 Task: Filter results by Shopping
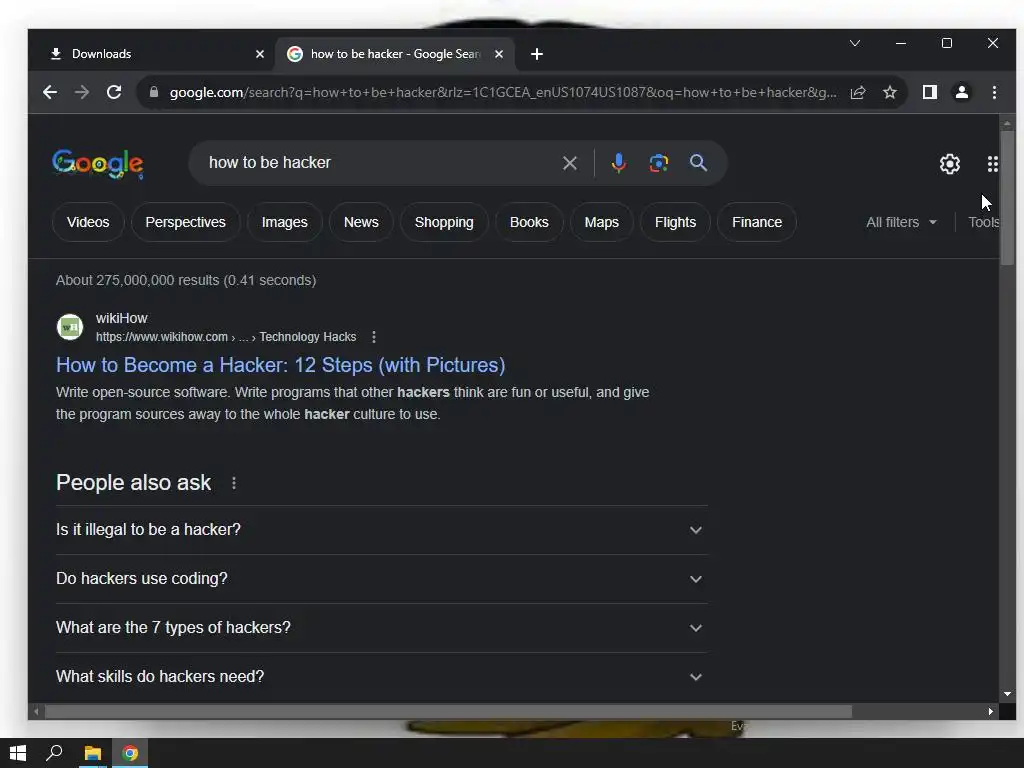click(x=444, y=223)
